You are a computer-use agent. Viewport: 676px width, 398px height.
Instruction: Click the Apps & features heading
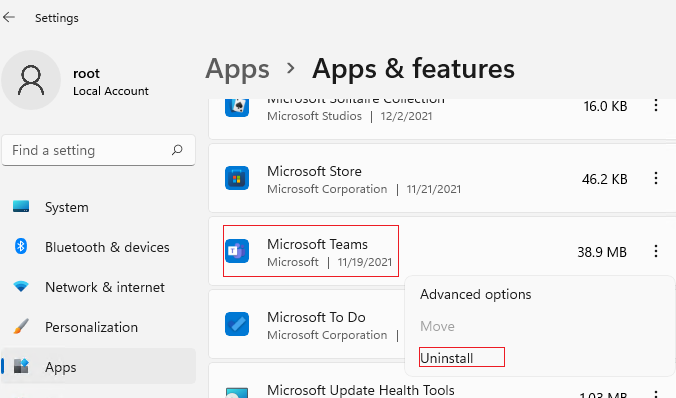coord(413,69)
